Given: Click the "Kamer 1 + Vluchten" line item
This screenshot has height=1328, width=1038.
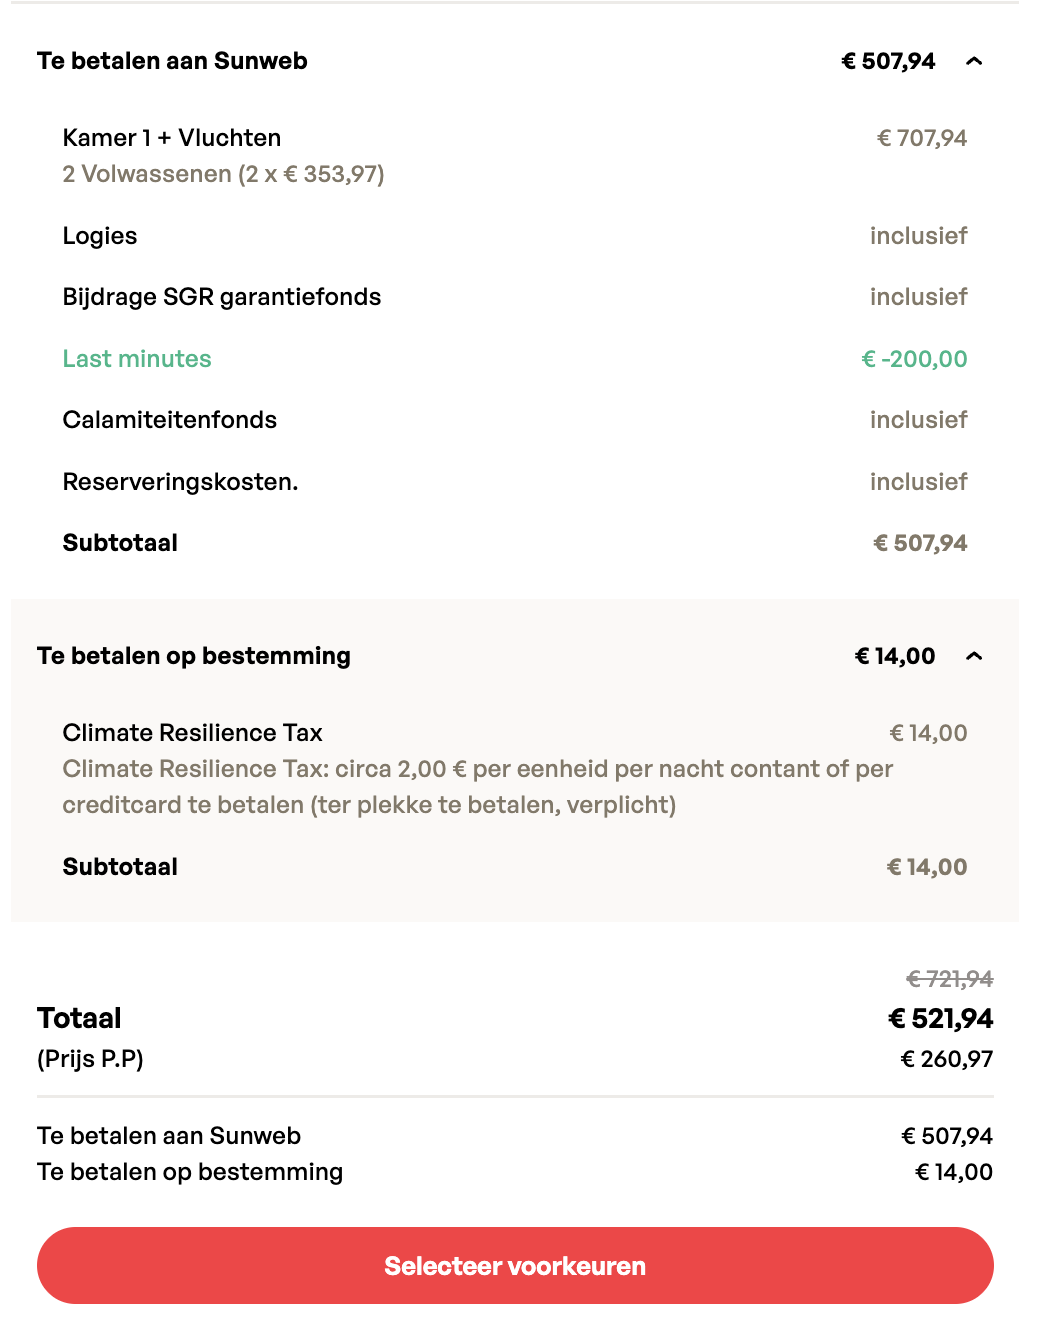Looking at the screenshot, I should pyautogui.click(x=172, y=138).
